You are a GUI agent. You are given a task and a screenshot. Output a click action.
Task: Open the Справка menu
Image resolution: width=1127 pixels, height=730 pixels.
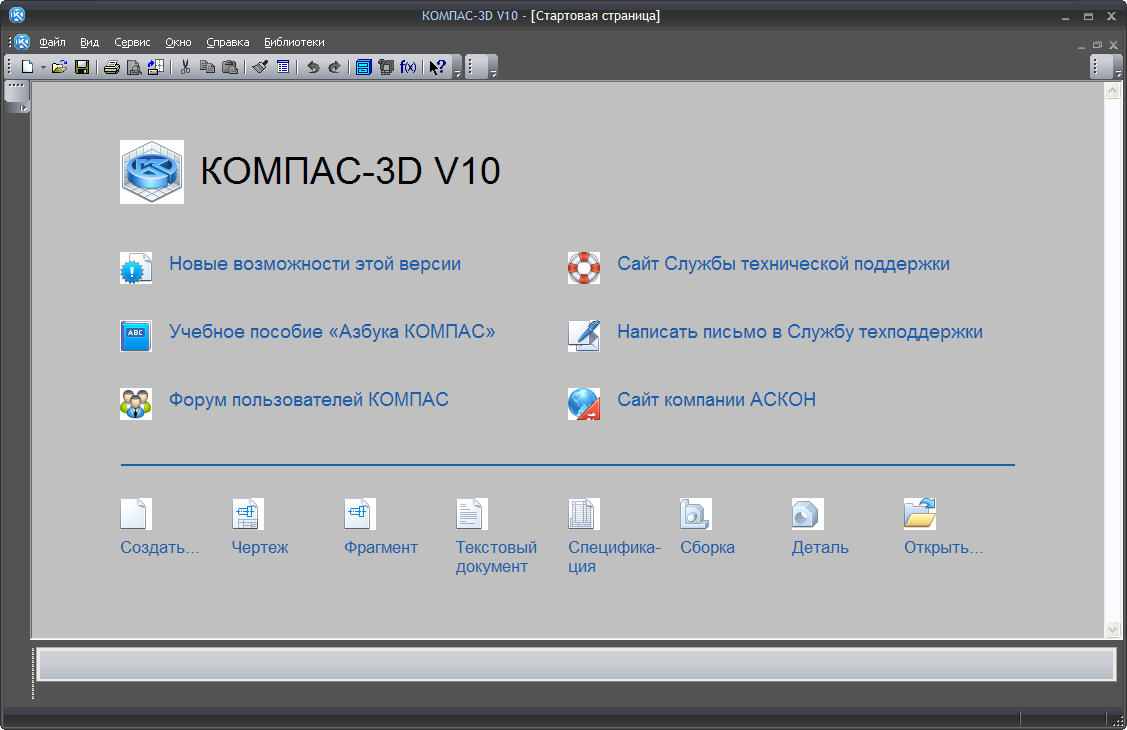pos(228,42)
